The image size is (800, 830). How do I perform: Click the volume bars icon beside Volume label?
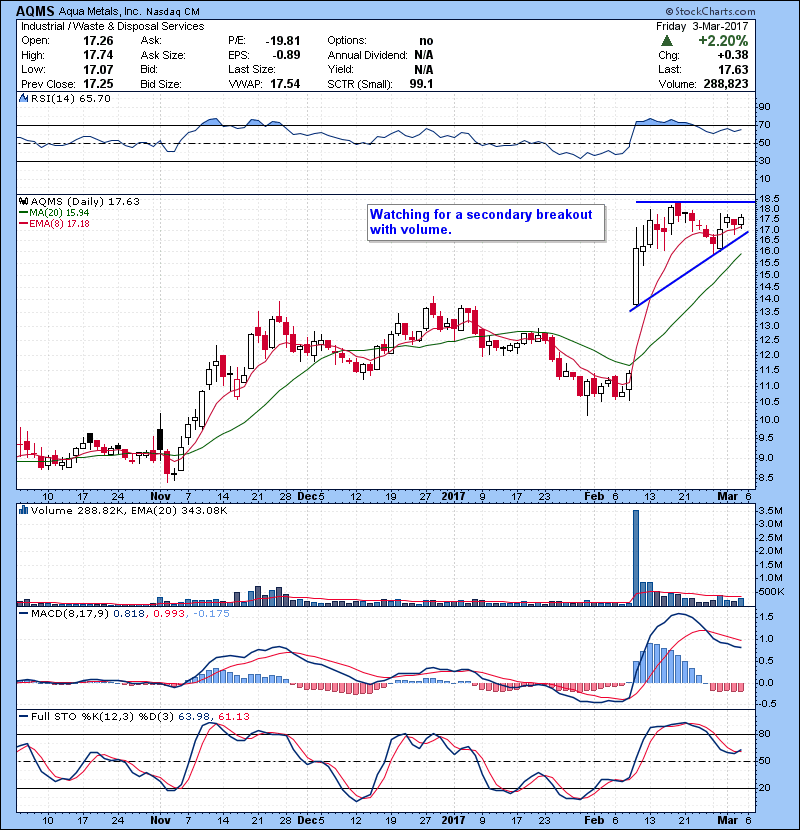coord(23,510)
